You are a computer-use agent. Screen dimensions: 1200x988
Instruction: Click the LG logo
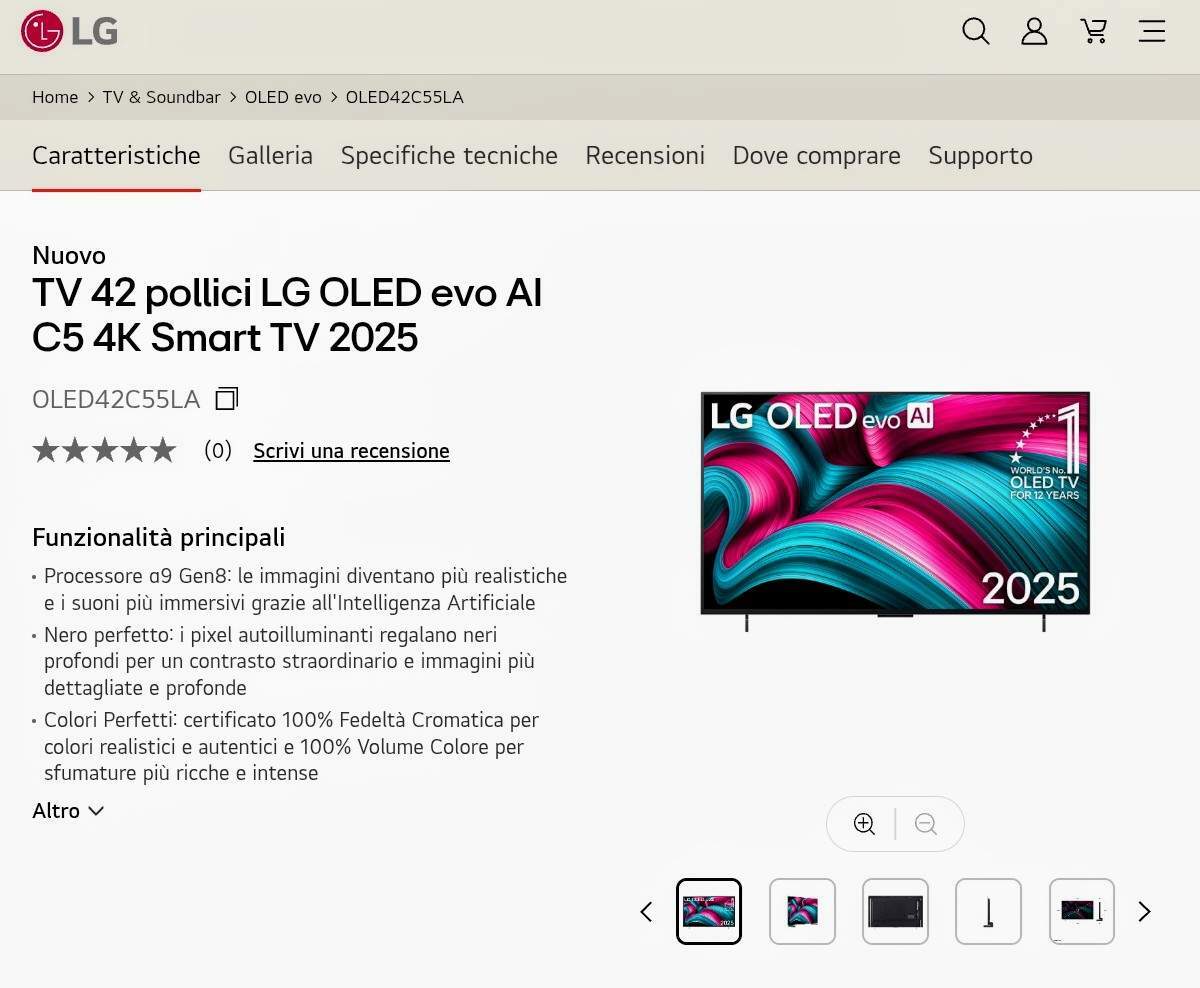coord(69,31)
